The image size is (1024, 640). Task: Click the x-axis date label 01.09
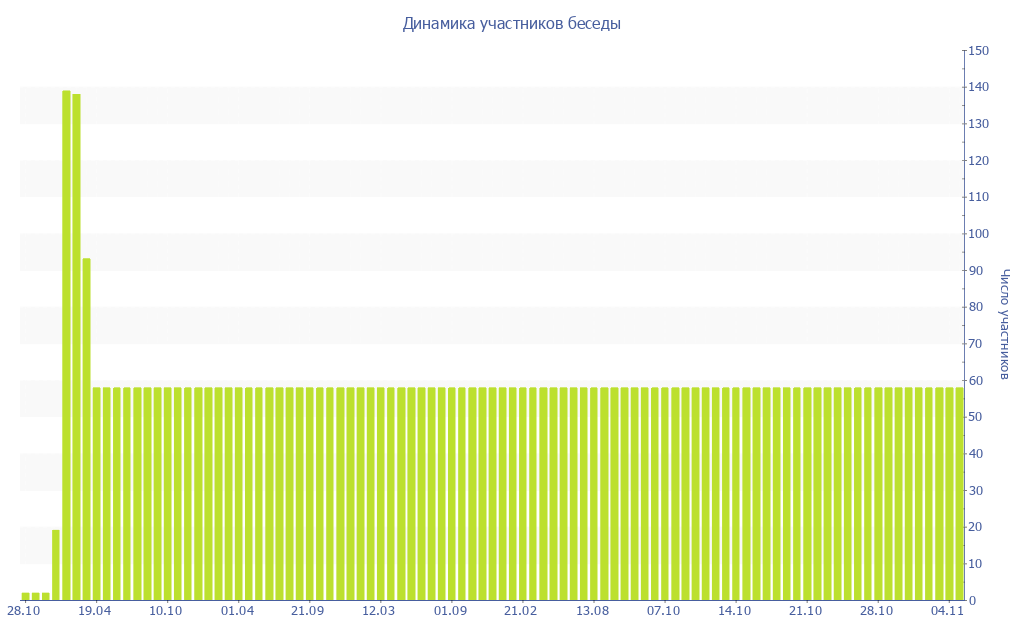[450, 611]
